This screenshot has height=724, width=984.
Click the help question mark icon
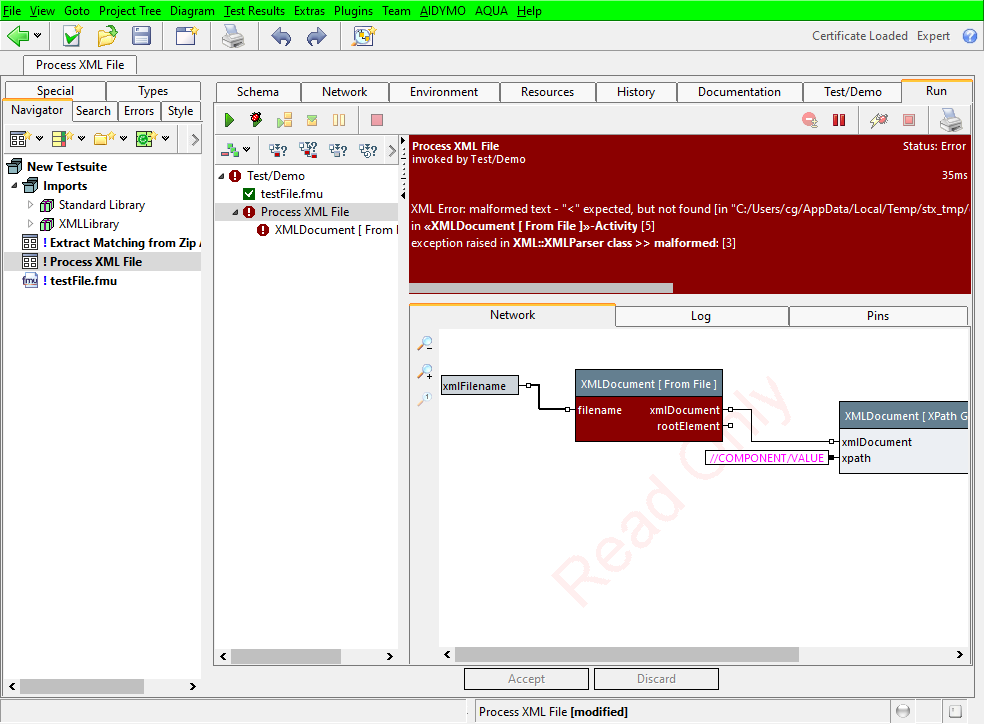(969, 36)
